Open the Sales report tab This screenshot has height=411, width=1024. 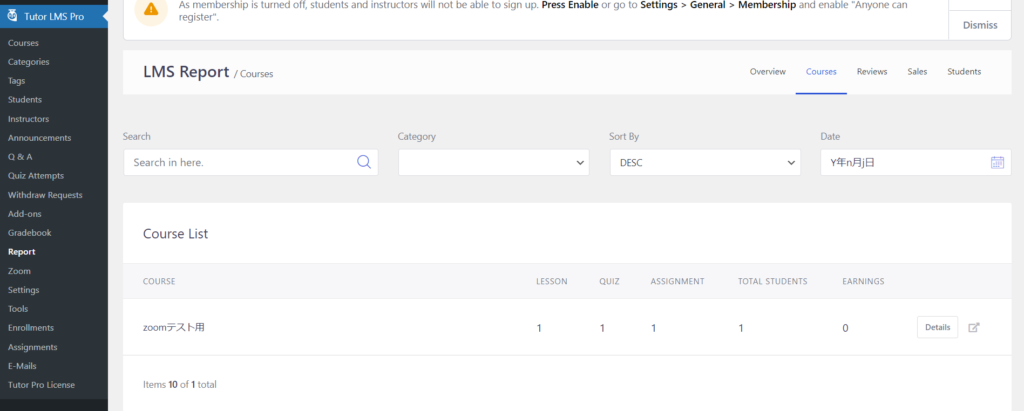coord(917,72)
